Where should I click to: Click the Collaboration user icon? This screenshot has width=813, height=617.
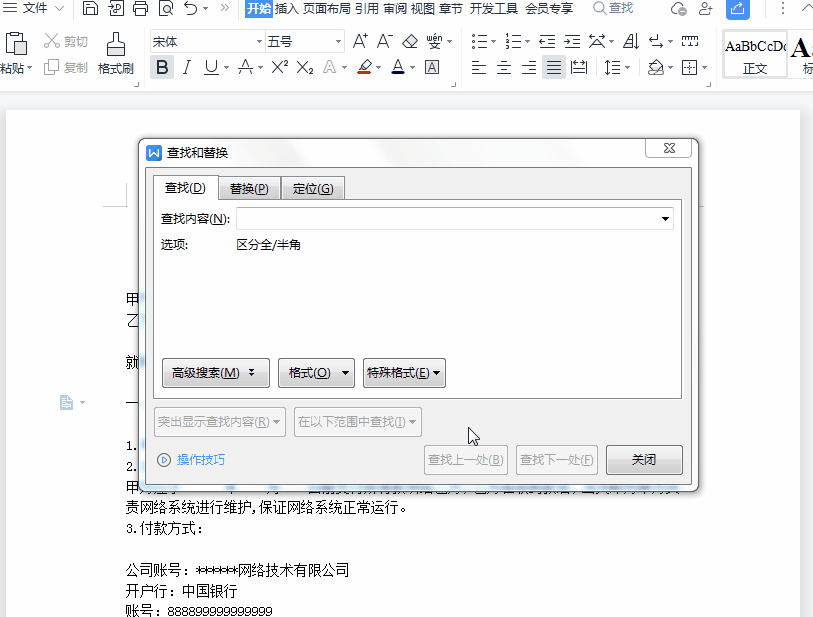click(x=705, y=8)
